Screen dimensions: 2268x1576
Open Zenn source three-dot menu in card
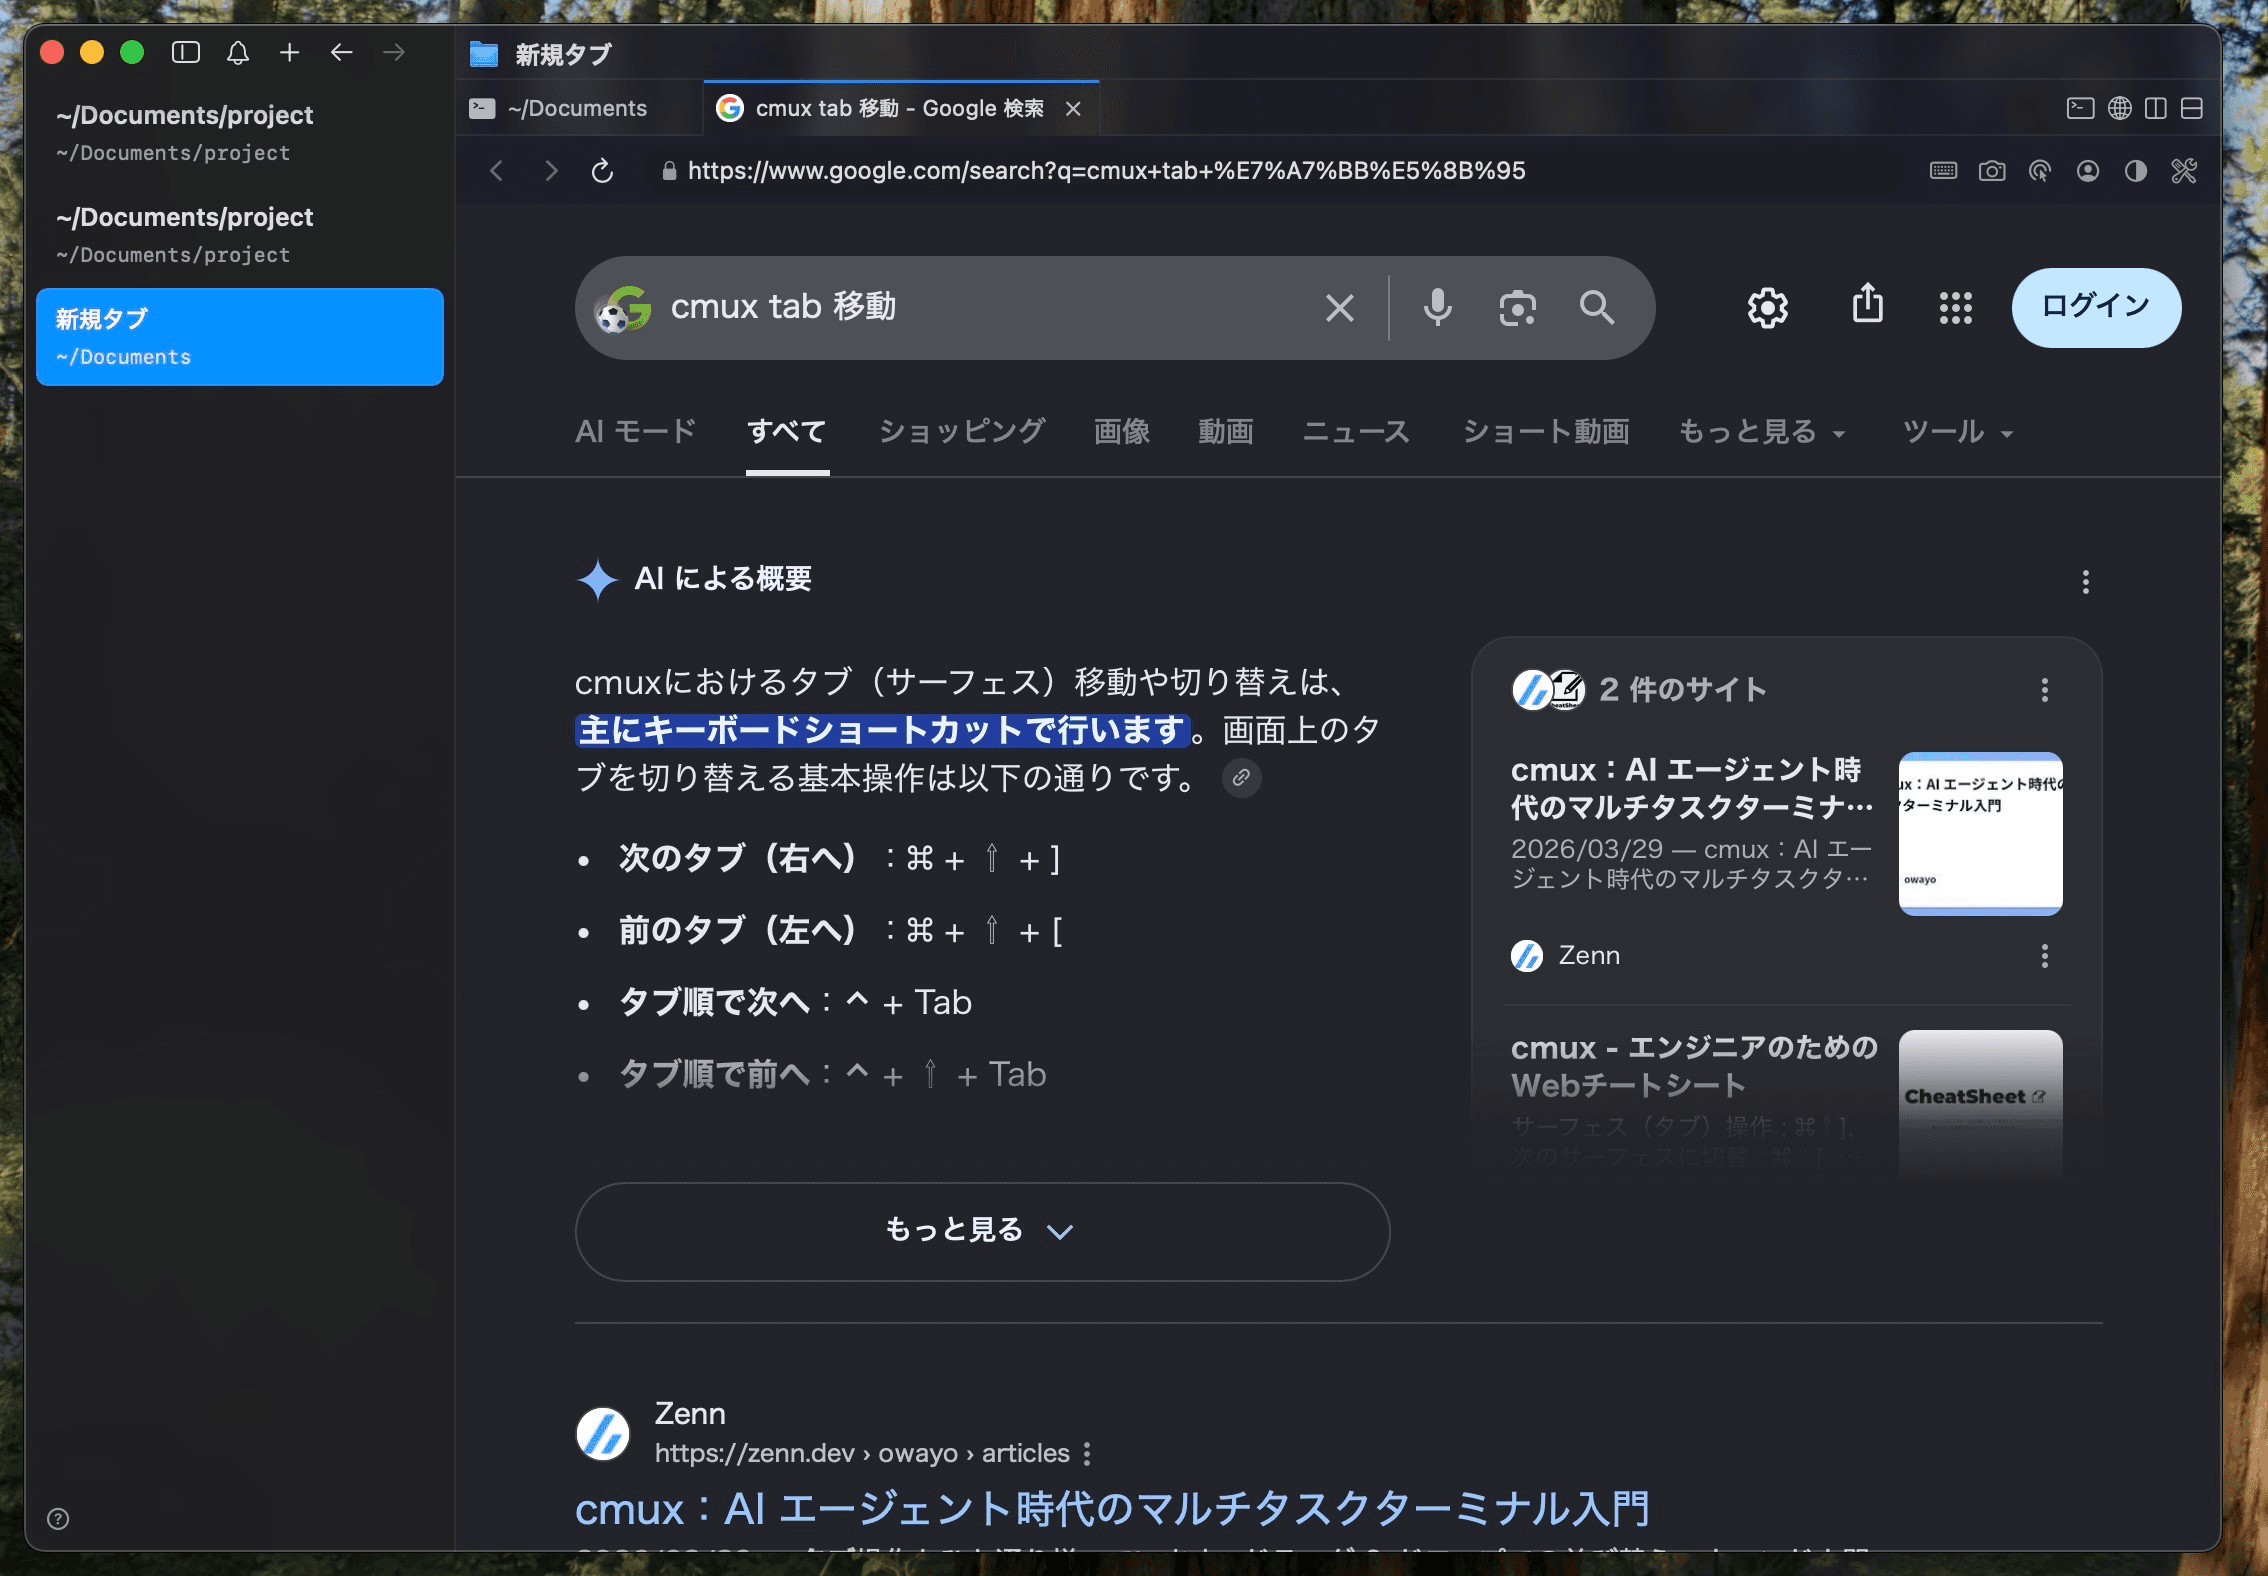(2045, 956)
